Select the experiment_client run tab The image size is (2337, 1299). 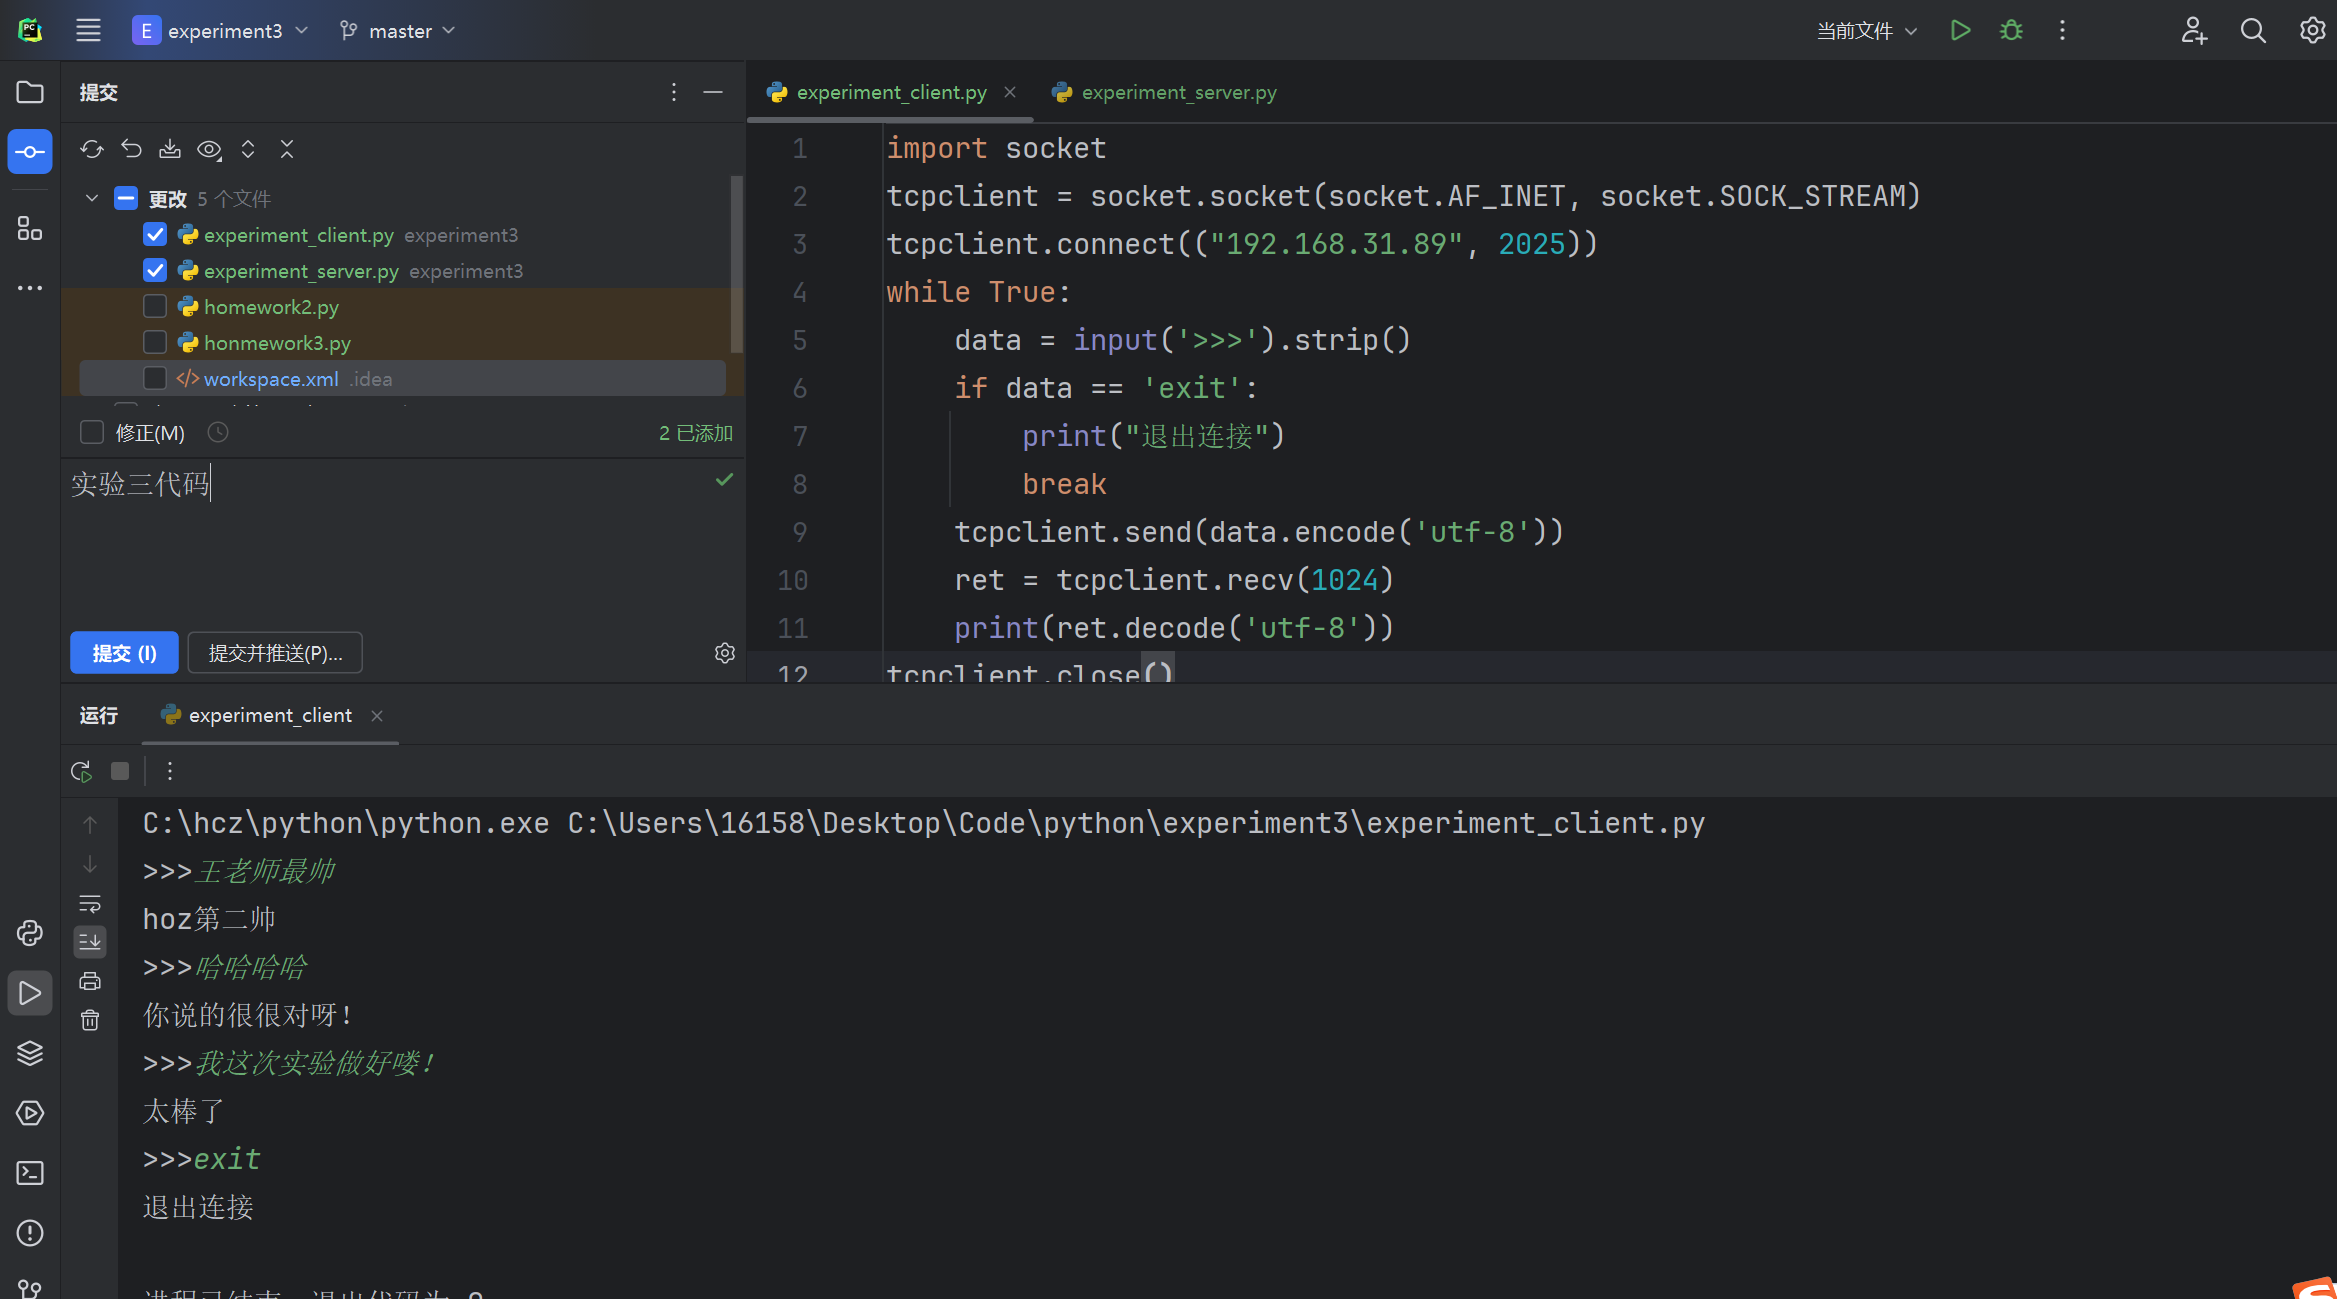tap(269, 715)
